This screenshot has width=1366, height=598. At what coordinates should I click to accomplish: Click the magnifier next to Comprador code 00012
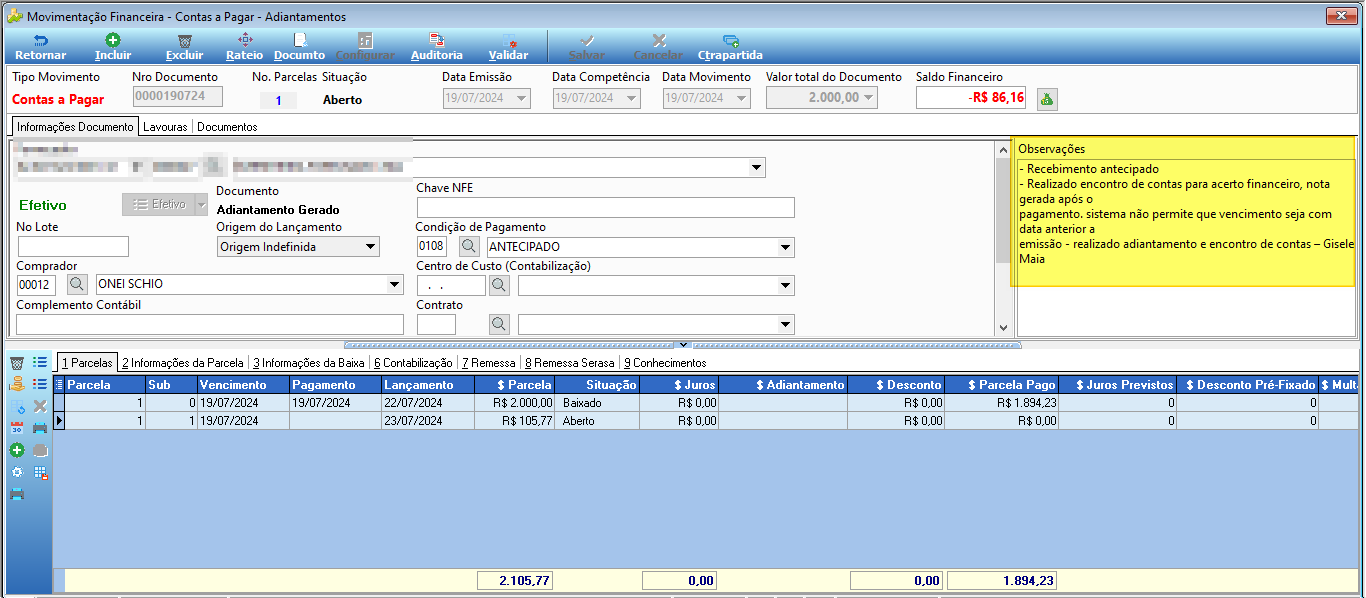point(78,284)
